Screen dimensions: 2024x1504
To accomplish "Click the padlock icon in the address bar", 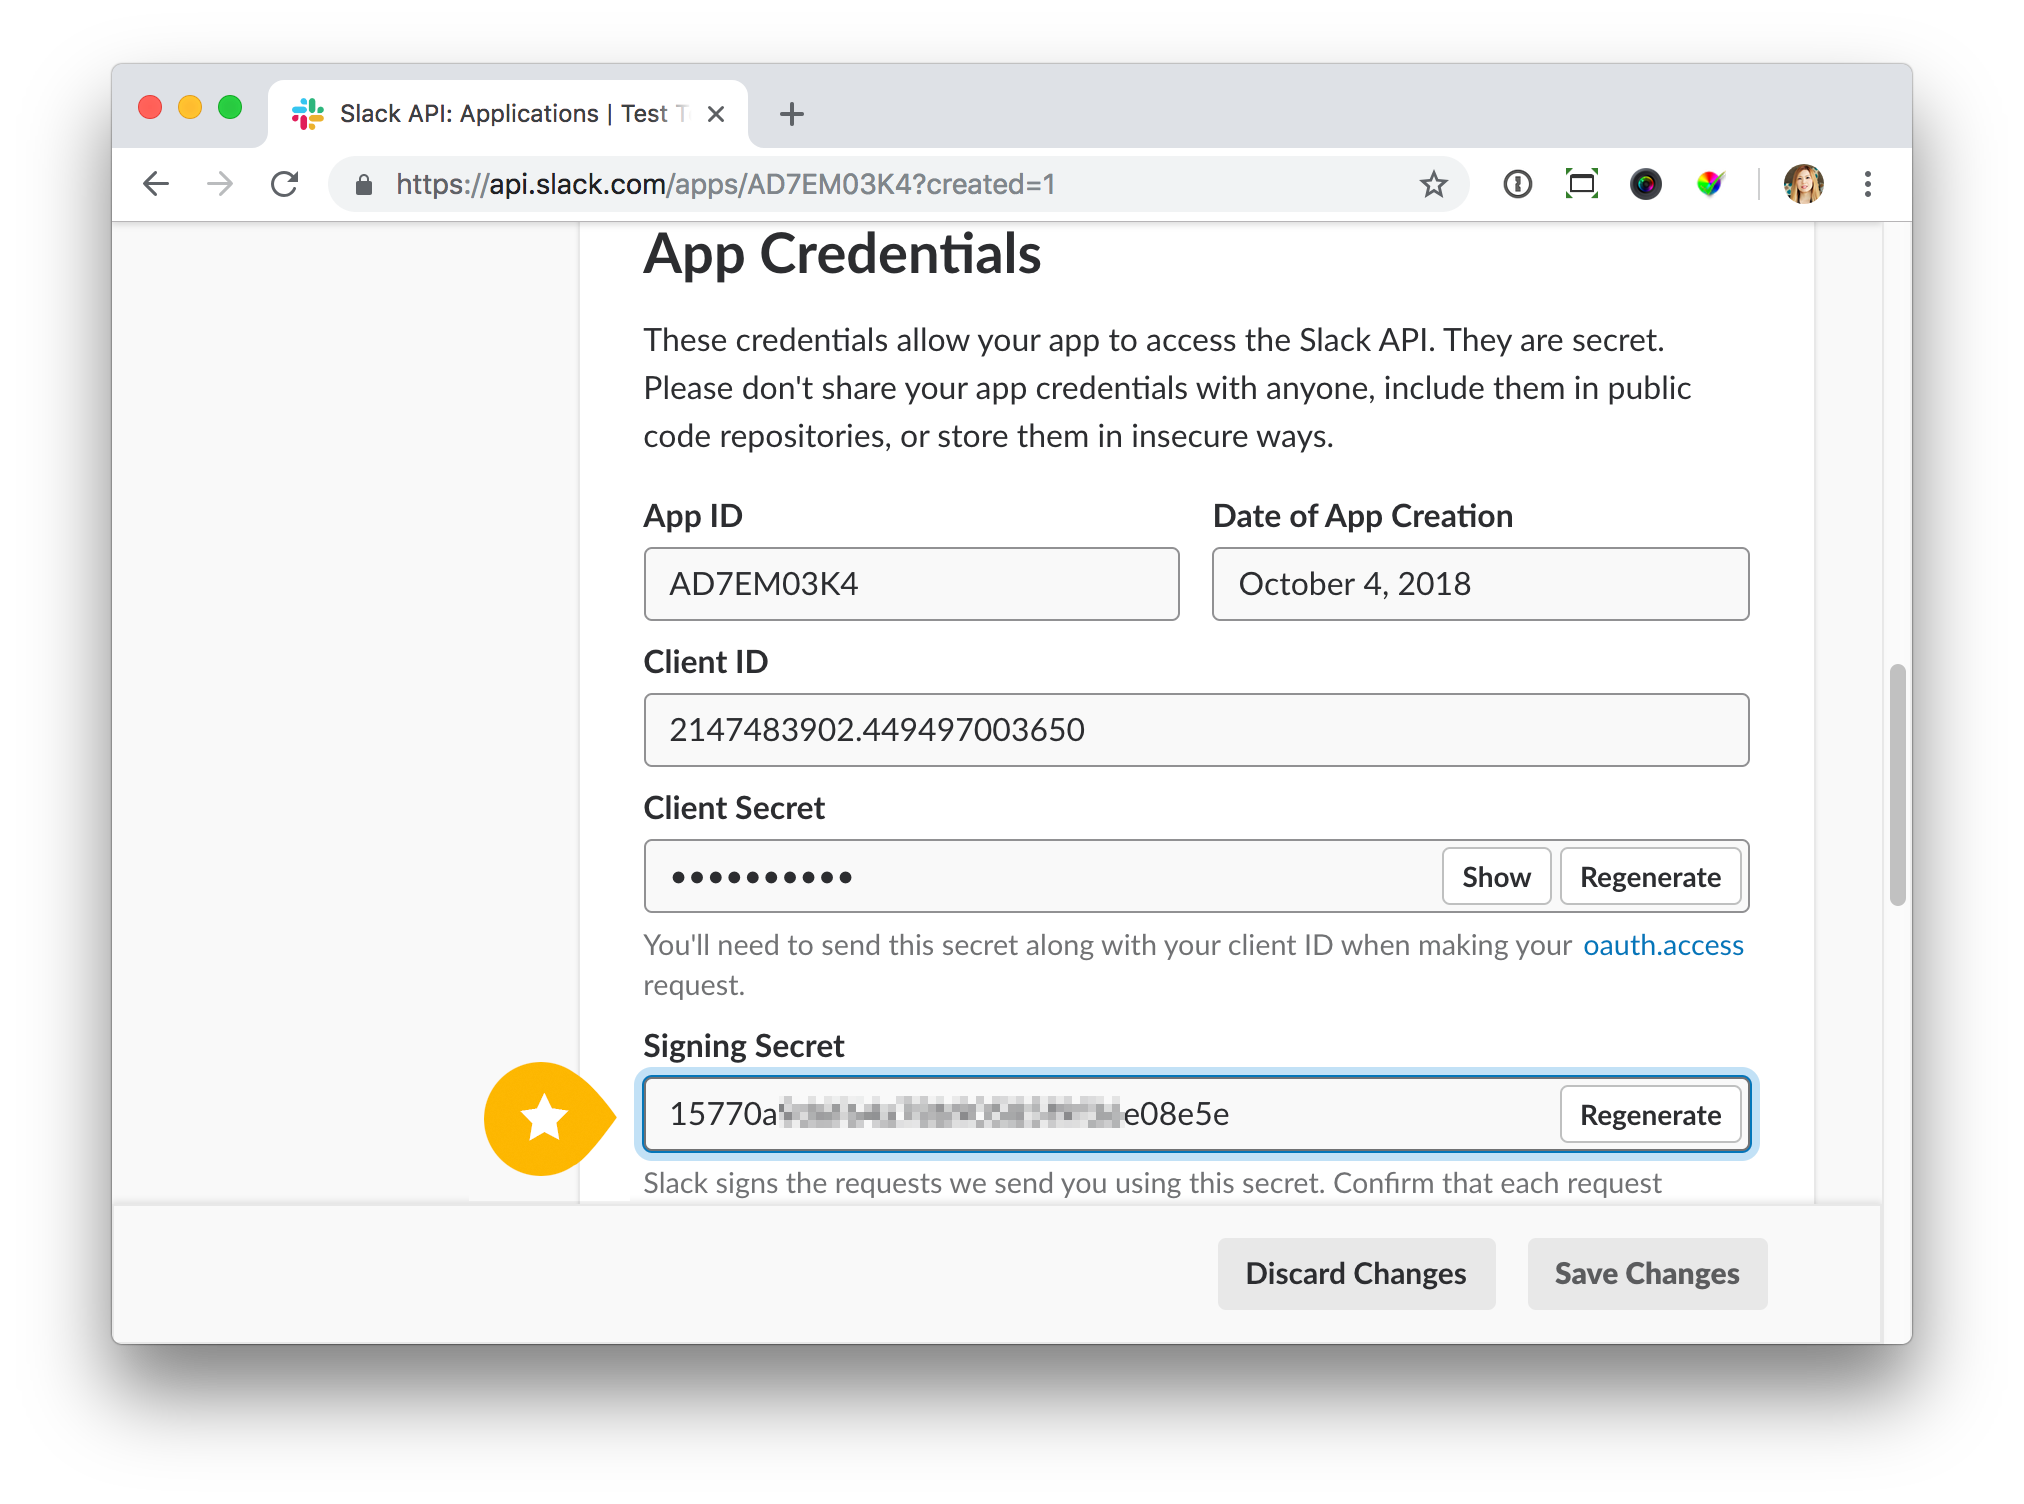I will [364, 184].
